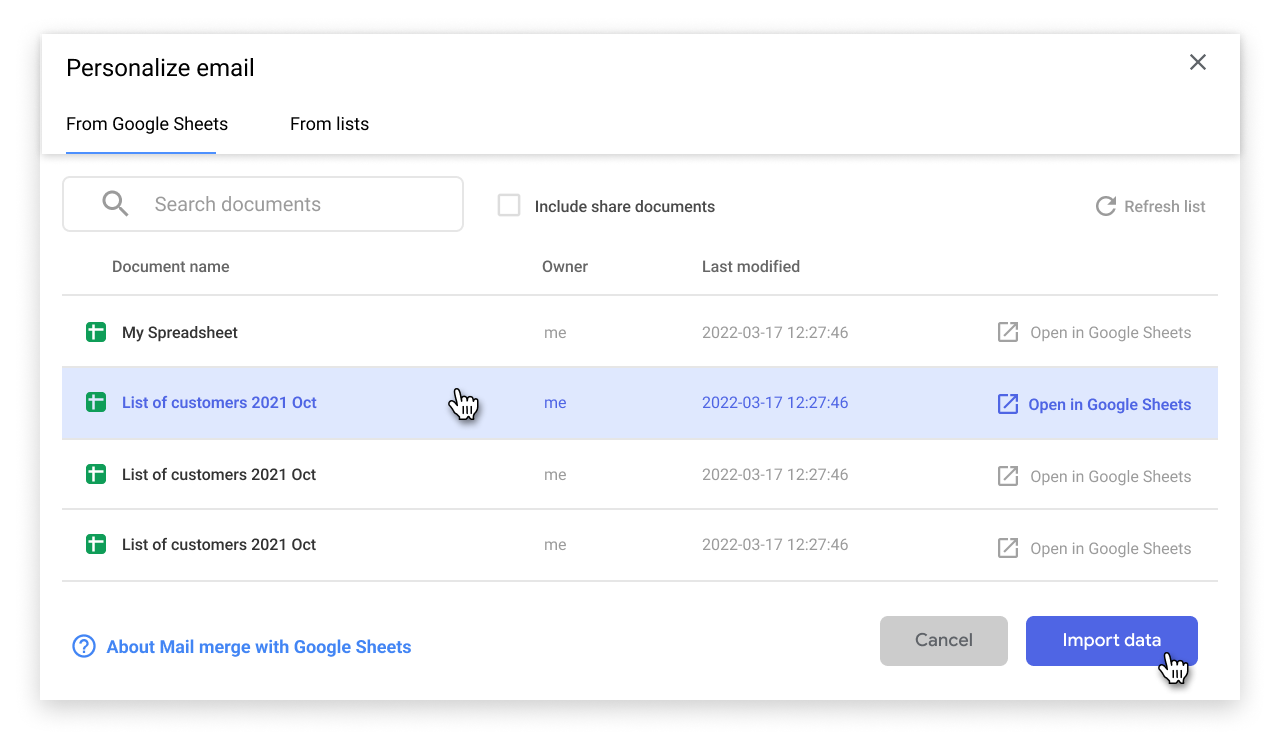Click the Sheets file icon on the third customer row
This screenshot has width=1280, height=740.
[x=95, y=474]
